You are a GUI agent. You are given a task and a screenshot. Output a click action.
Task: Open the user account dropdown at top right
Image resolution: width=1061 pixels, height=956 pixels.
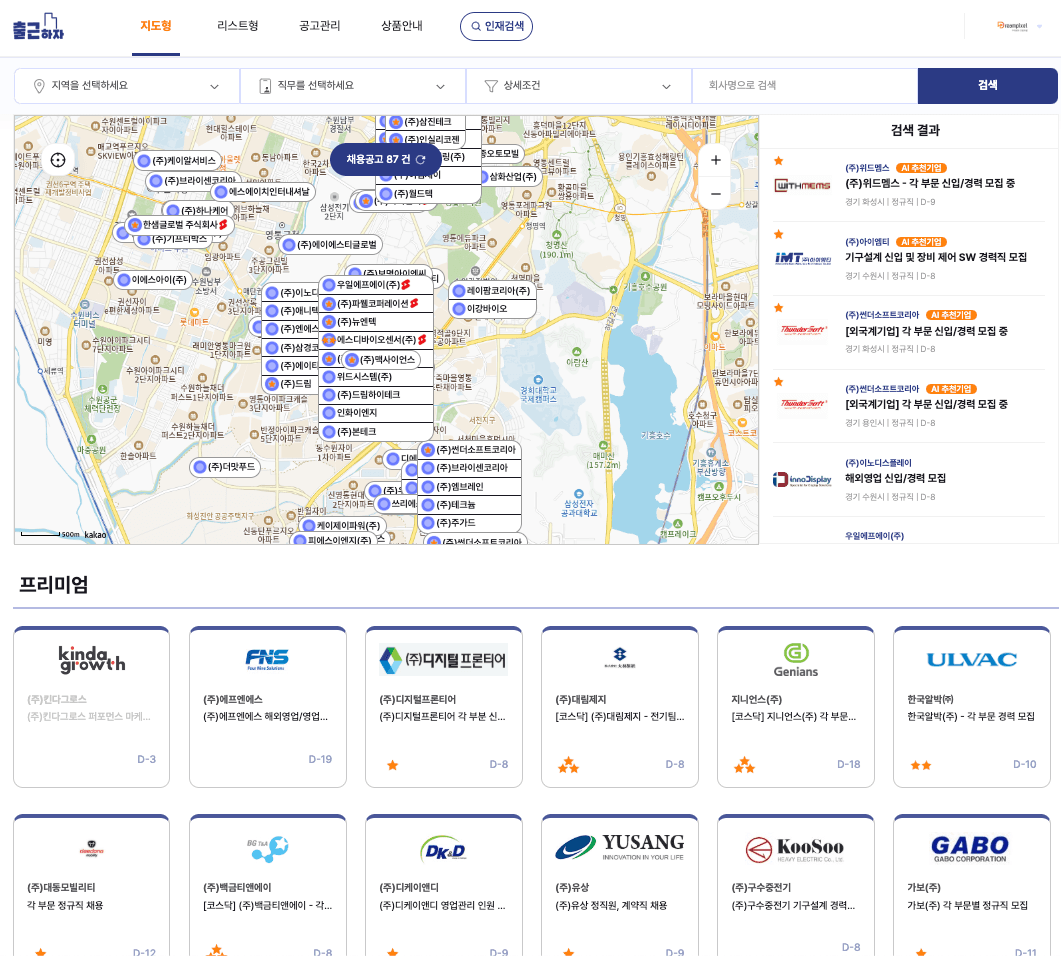[x=1018, y=26]
